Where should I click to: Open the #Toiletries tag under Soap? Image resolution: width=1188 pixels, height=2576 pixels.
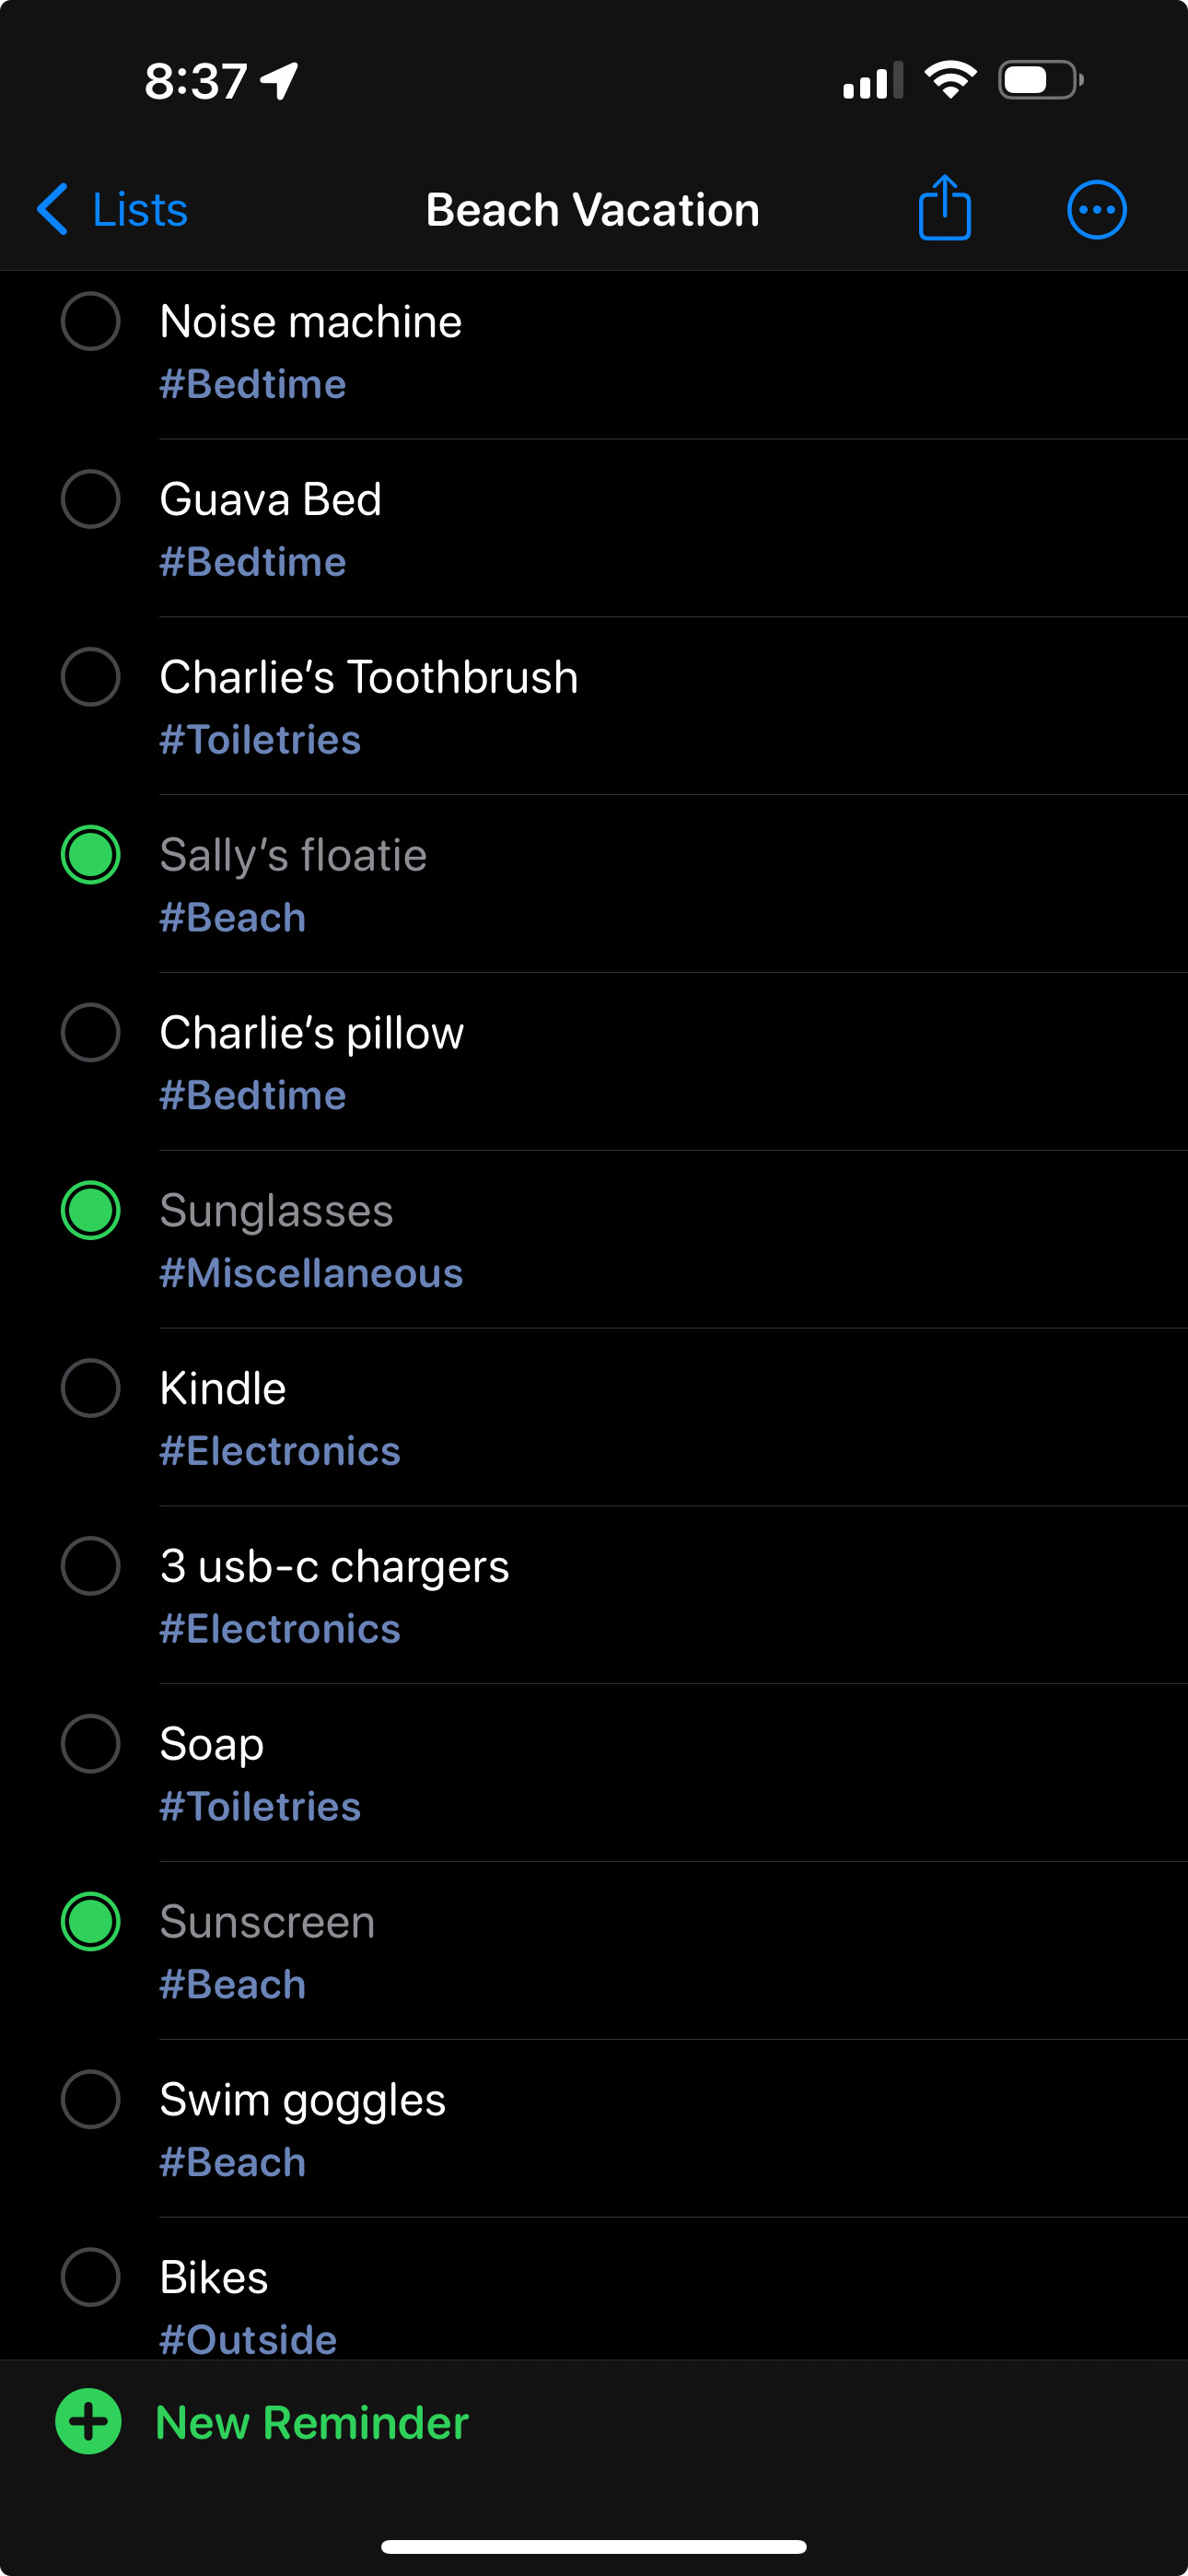[x=260, y=1806]
